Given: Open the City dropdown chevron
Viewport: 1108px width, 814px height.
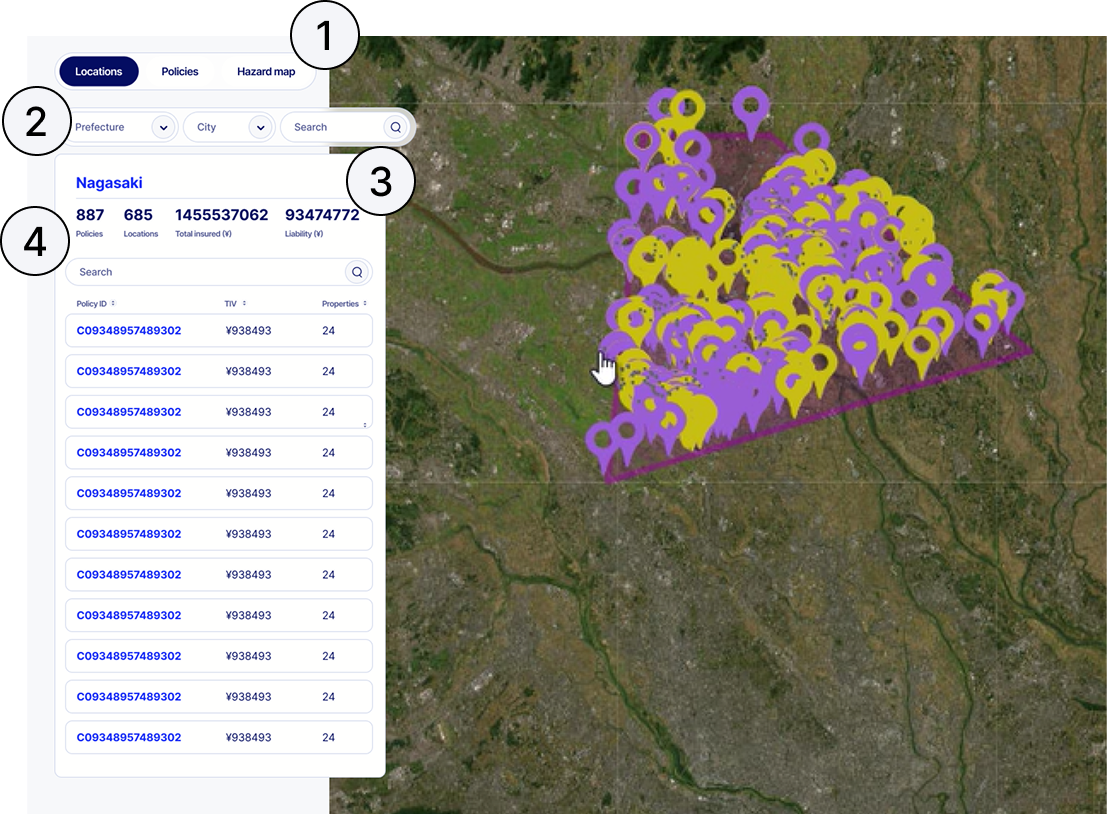Looking at the screenshot, I should [260, 127].
